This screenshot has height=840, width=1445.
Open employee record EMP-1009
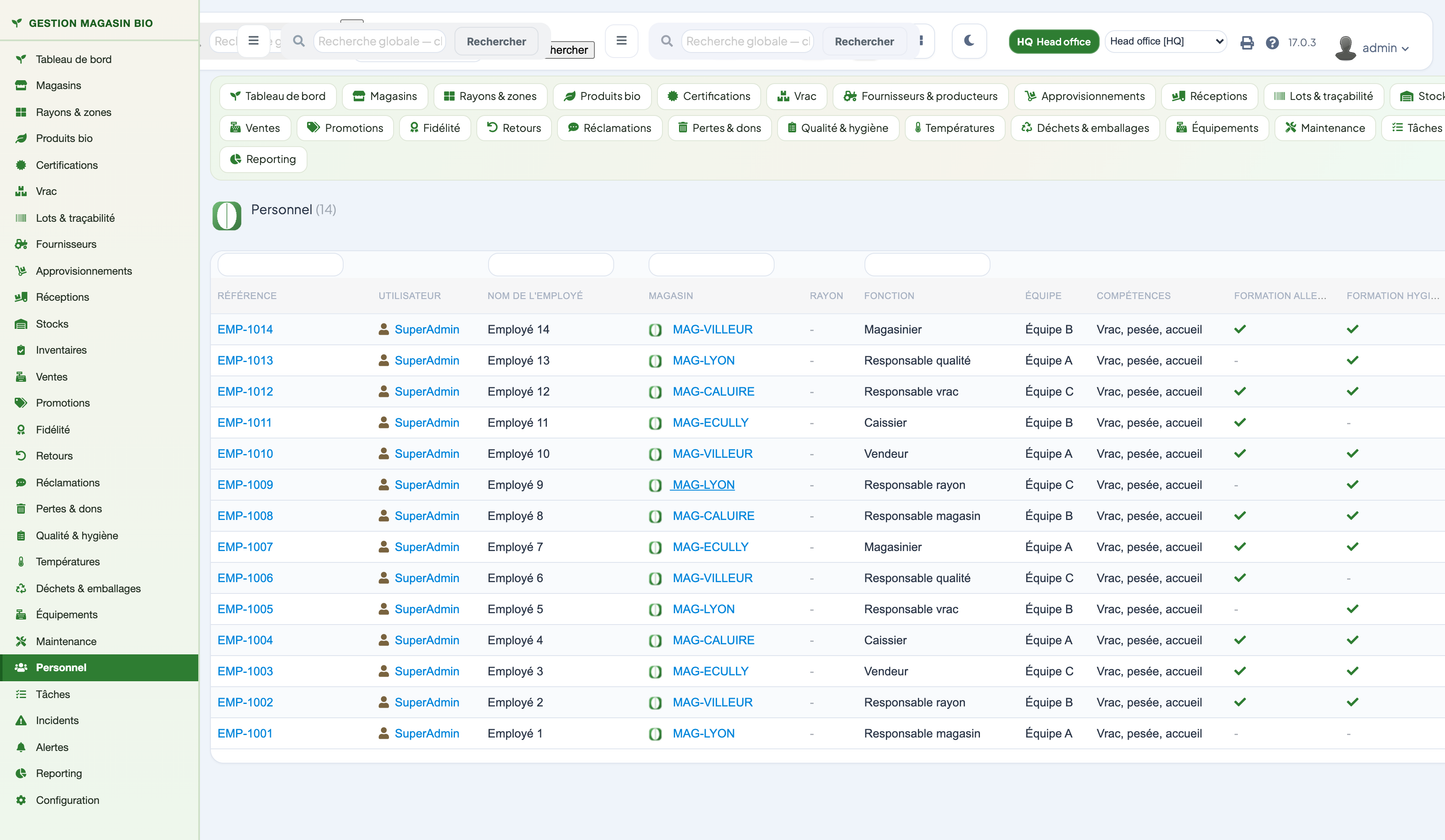pos(245,485)
